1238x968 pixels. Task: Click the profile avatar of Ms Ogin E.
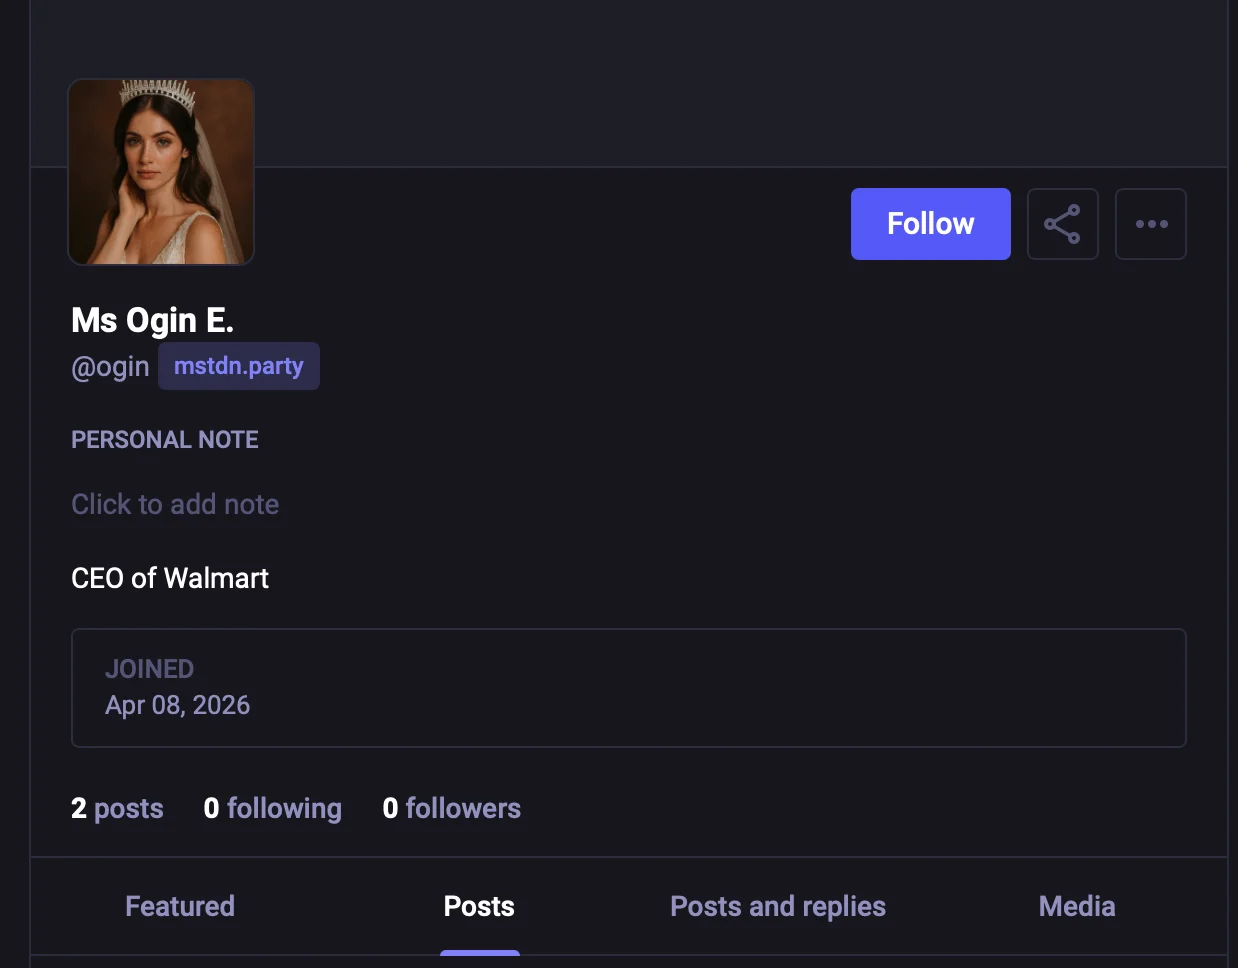point(160,171)
